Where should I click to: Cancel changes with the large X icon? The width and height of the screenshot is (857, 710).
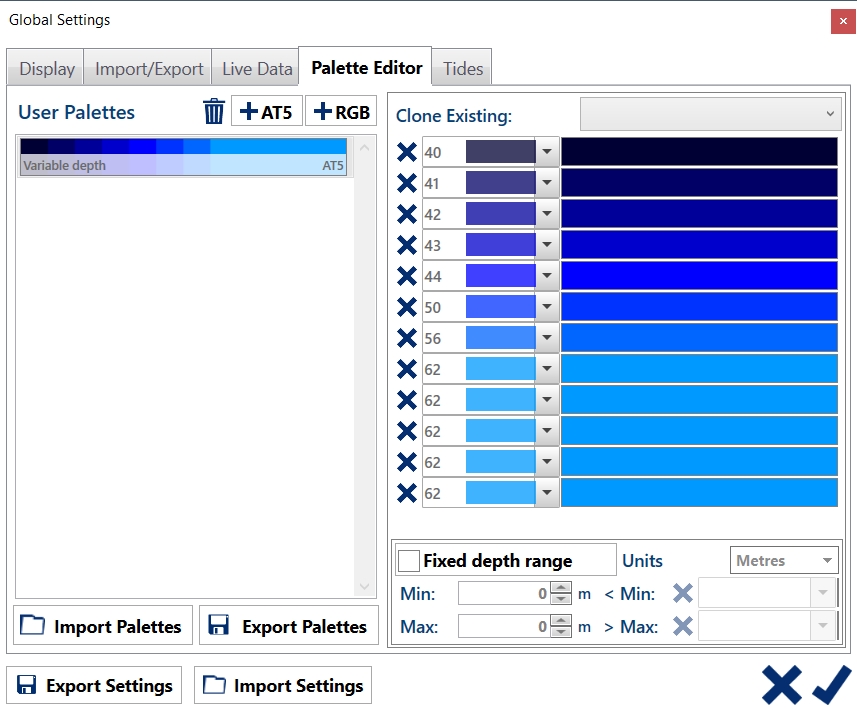pos(781,685)
